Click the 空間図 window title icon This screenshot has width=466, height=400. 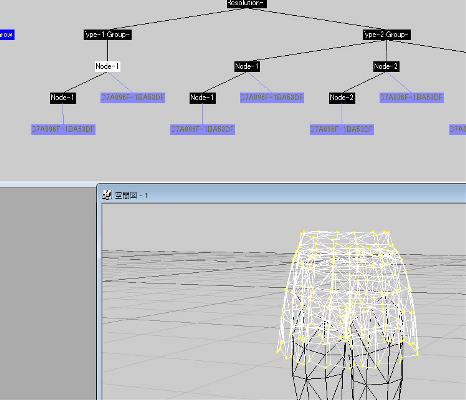[x=107, y=195]
